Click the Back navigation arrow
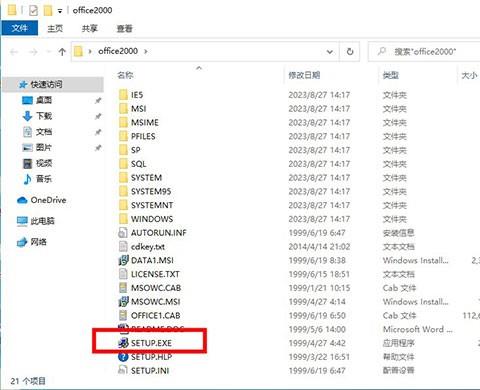 [14, 52]
